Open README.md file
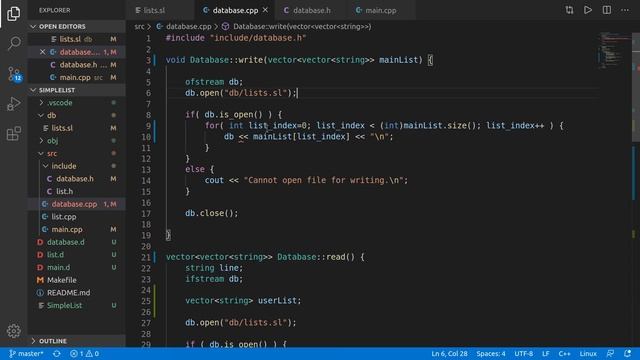This screenshot has height=360, width=640. [x=76, y=293]
